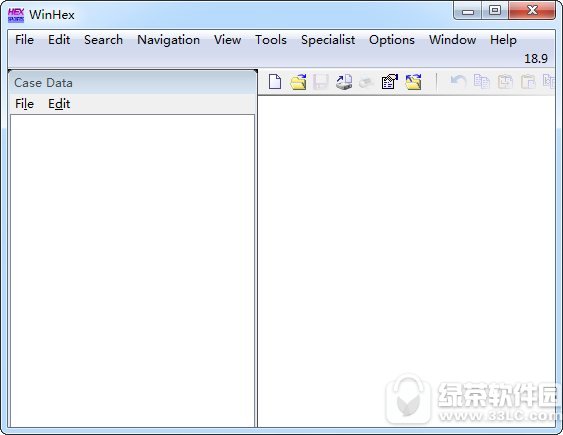The height and width of the screenshot is (435, 563).
Task: Open the Specialist menu
Action: (x=328, y=40)
